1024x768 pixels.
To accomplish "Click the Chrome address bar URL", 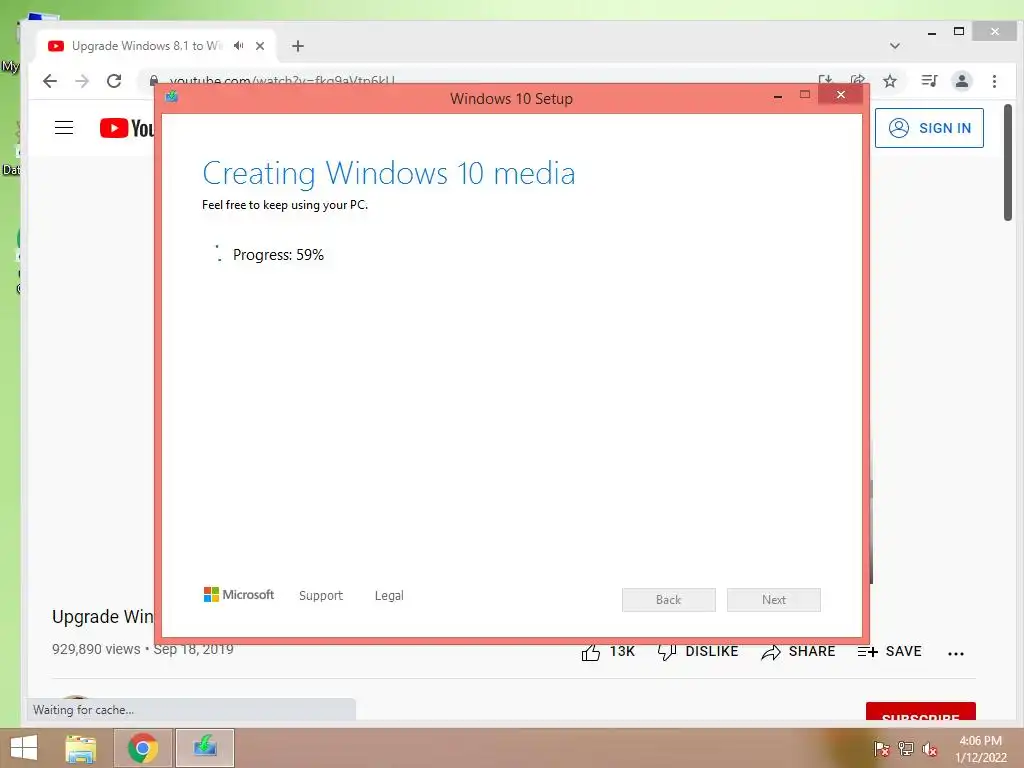I will pyautogui.click(x=282, y=80).
